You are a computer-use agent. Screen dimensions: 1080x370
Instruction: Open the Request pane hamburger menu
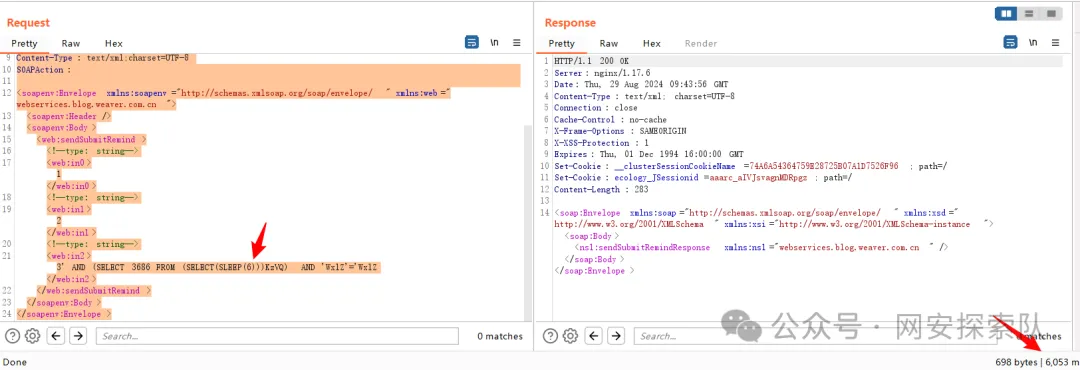[x=517, y=43]
